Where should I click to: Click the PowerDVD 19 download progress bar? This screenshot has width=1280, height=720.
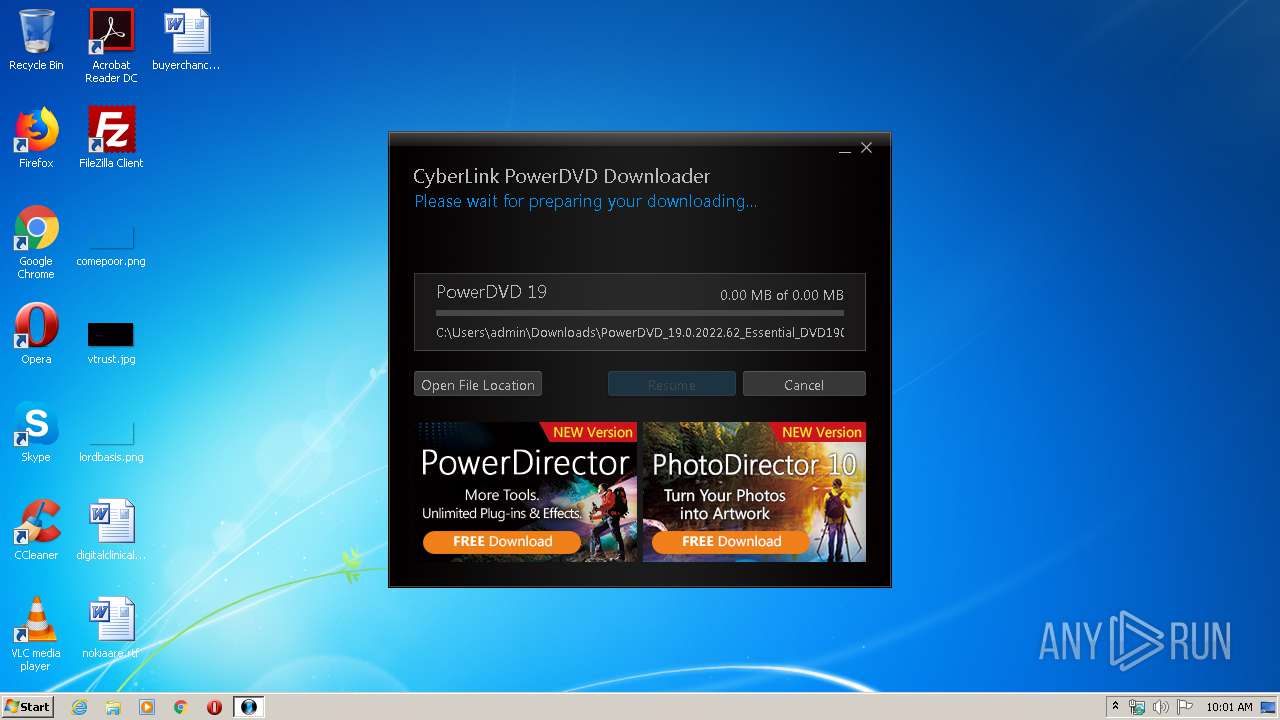click(x=640, y=313)
